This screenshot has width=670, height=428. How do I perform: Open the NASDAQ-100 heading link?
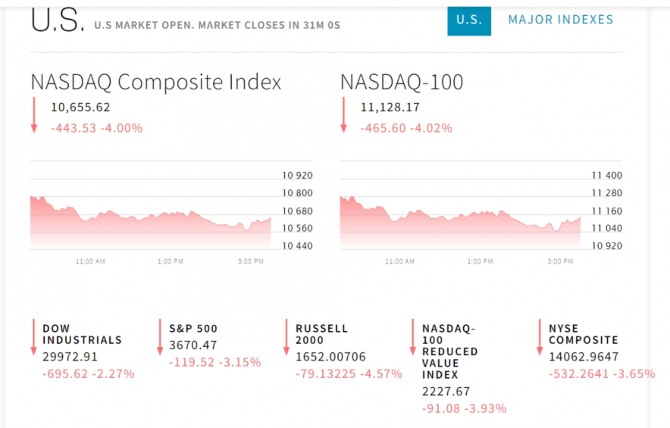tap(401, 82)
